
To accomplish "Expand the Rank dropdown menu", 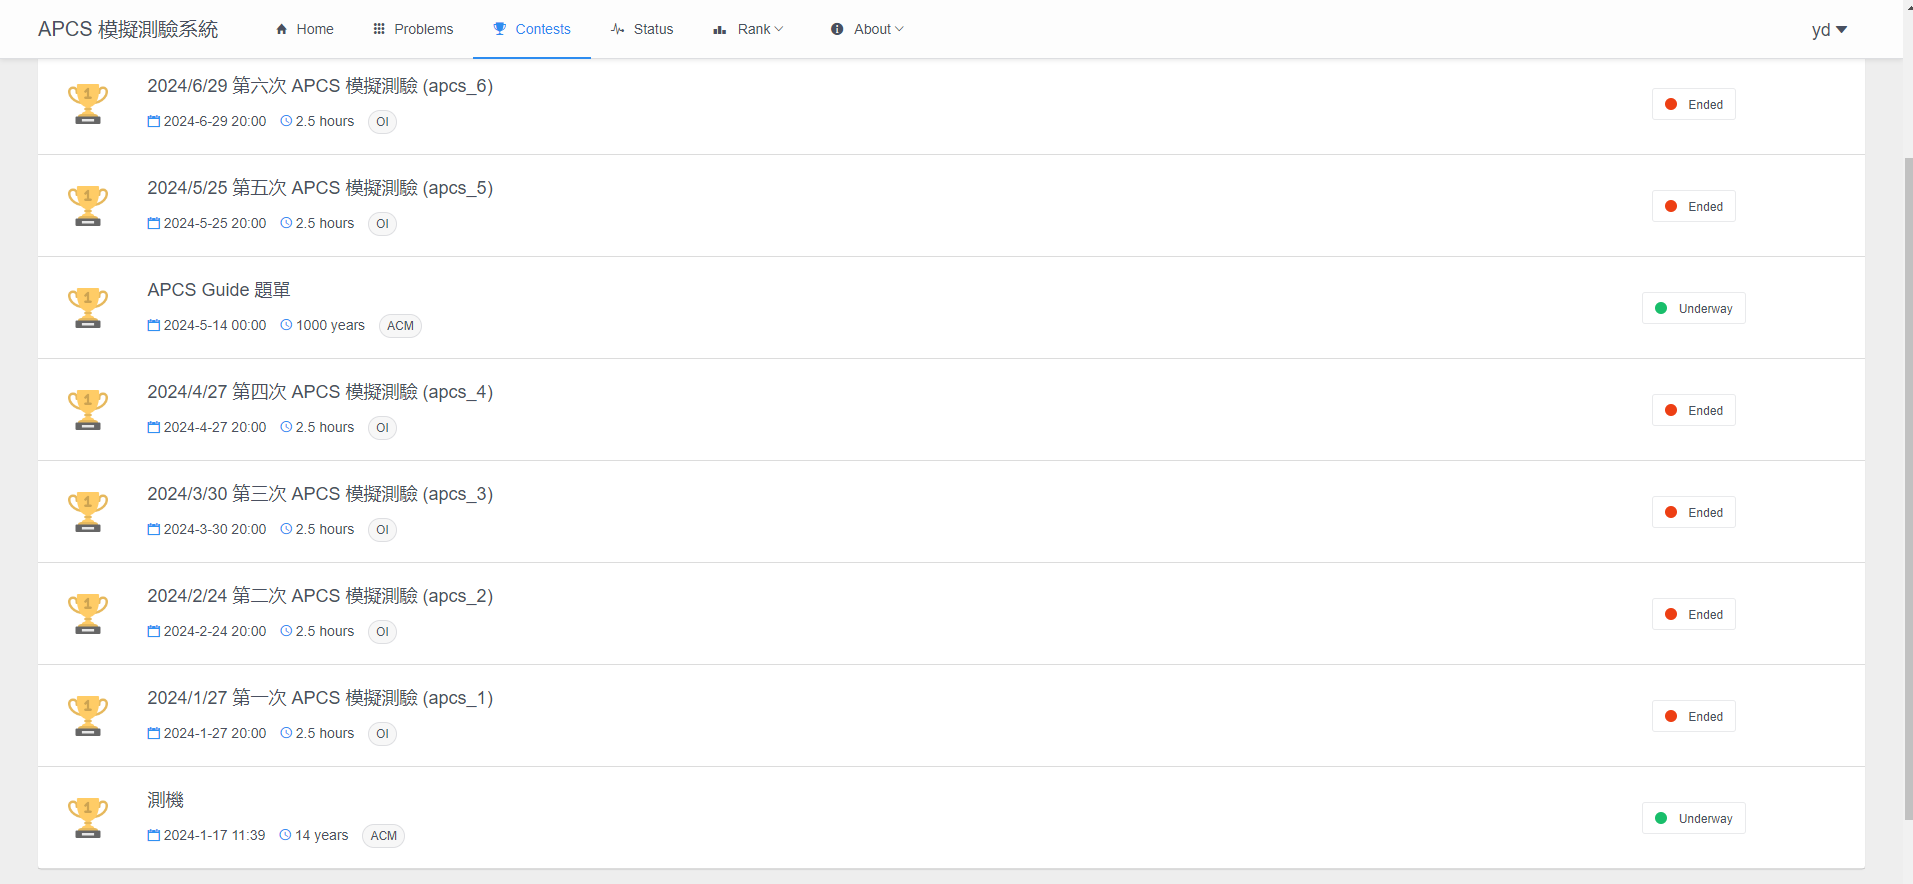I will [x=748, y=29].
